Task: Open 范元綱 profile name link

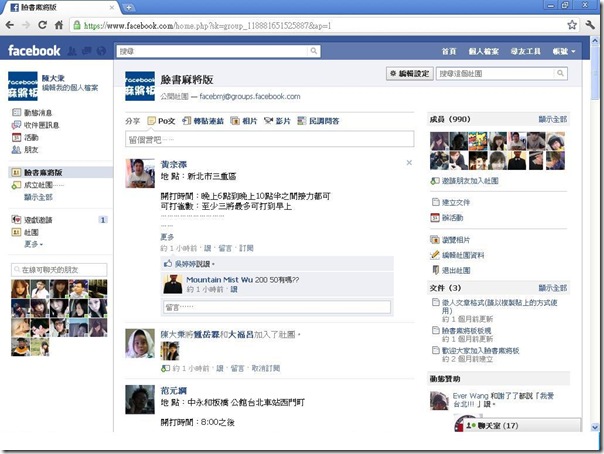Action: coord(174,390)
